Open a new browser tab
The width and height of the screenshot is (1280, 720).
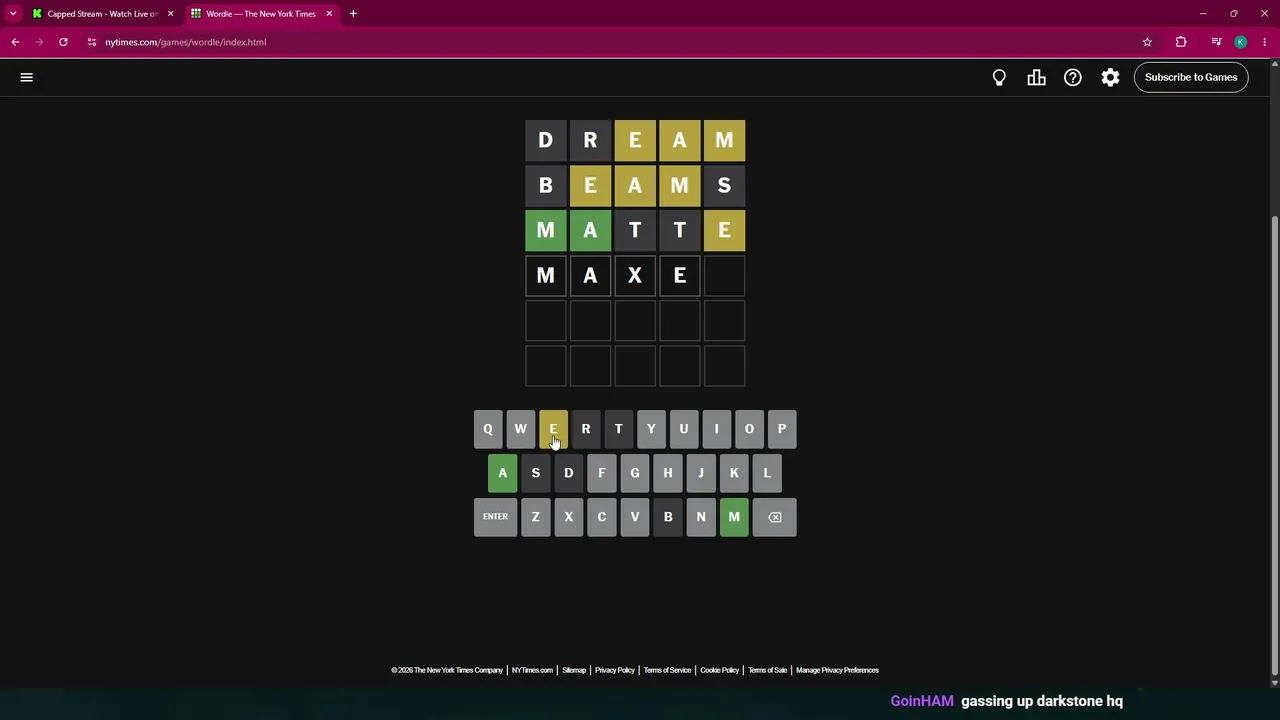click(353, 14)
